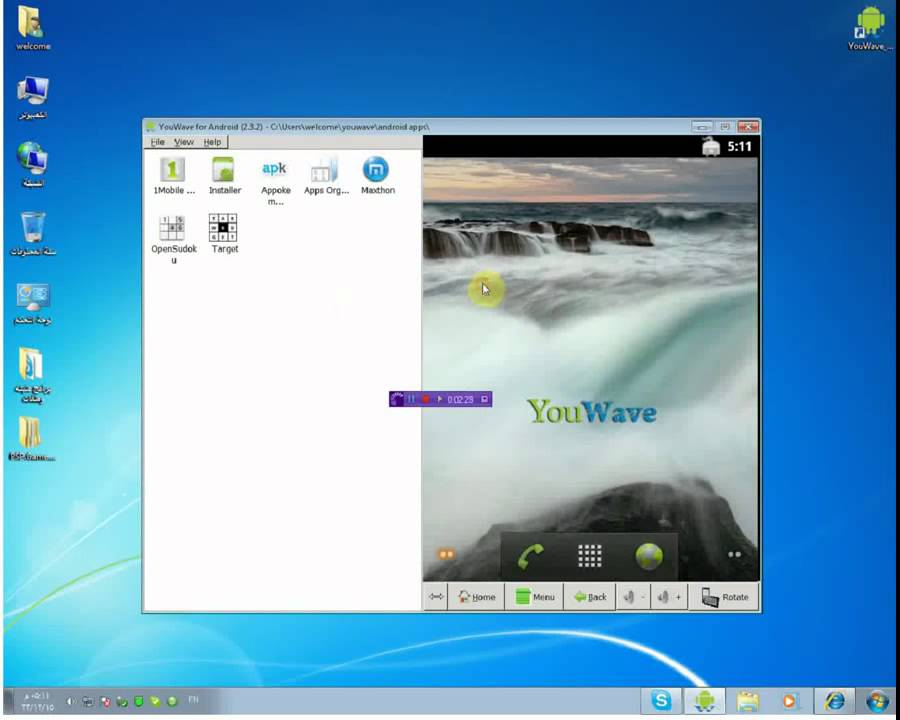
Task: Click the camera icon on recorder bar
Action: tap(484, 399)
